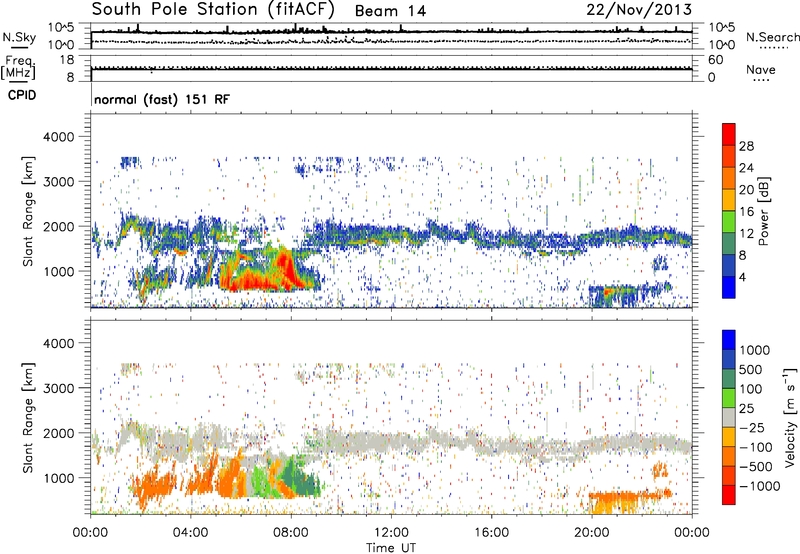Pick the light green power colorbar segment

(729, 222)
